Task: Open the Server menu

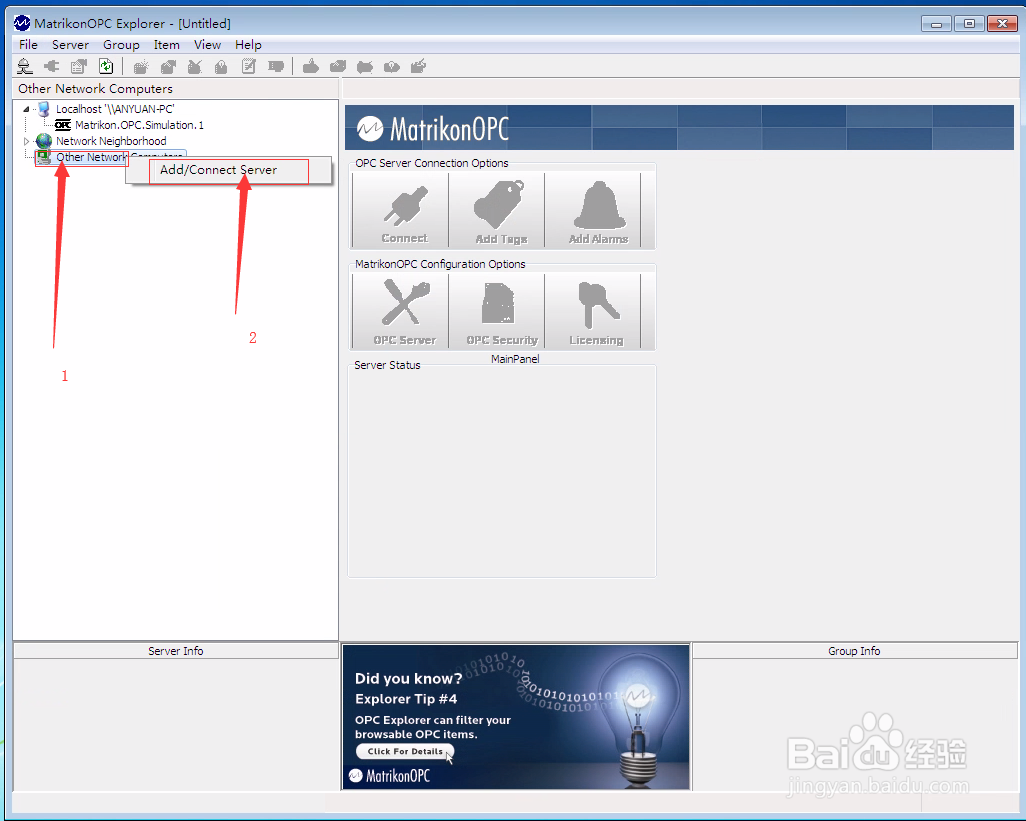Action: point(70,44)
